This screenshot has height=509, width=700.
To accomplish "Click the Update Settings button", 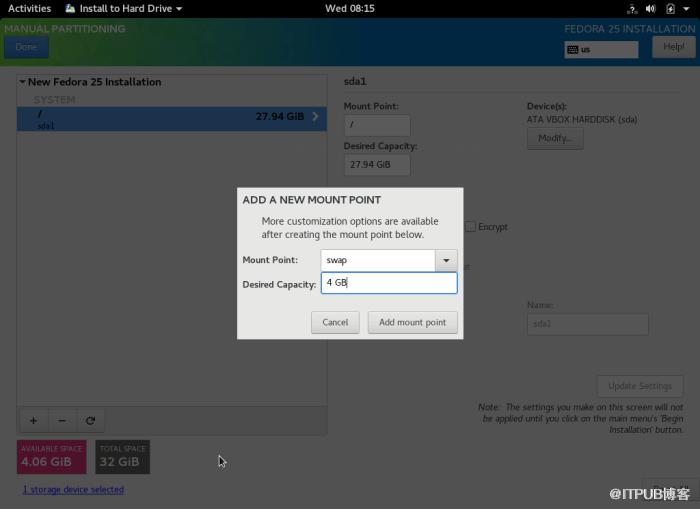I will [x=640, y=386].
